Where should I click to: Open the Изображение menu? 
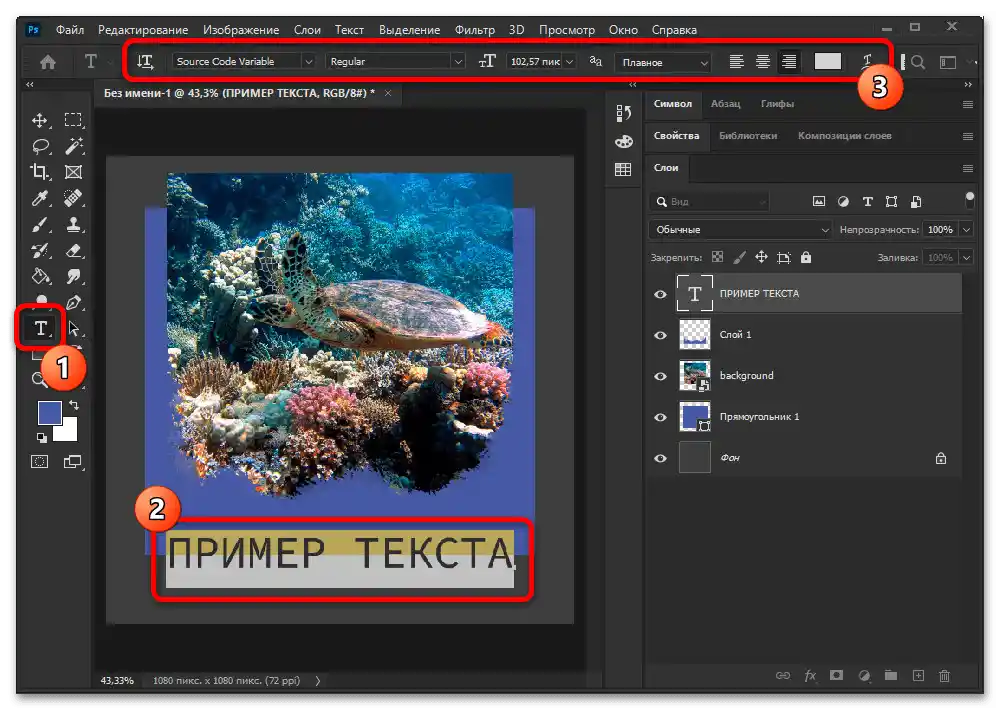tap(241, 30)
